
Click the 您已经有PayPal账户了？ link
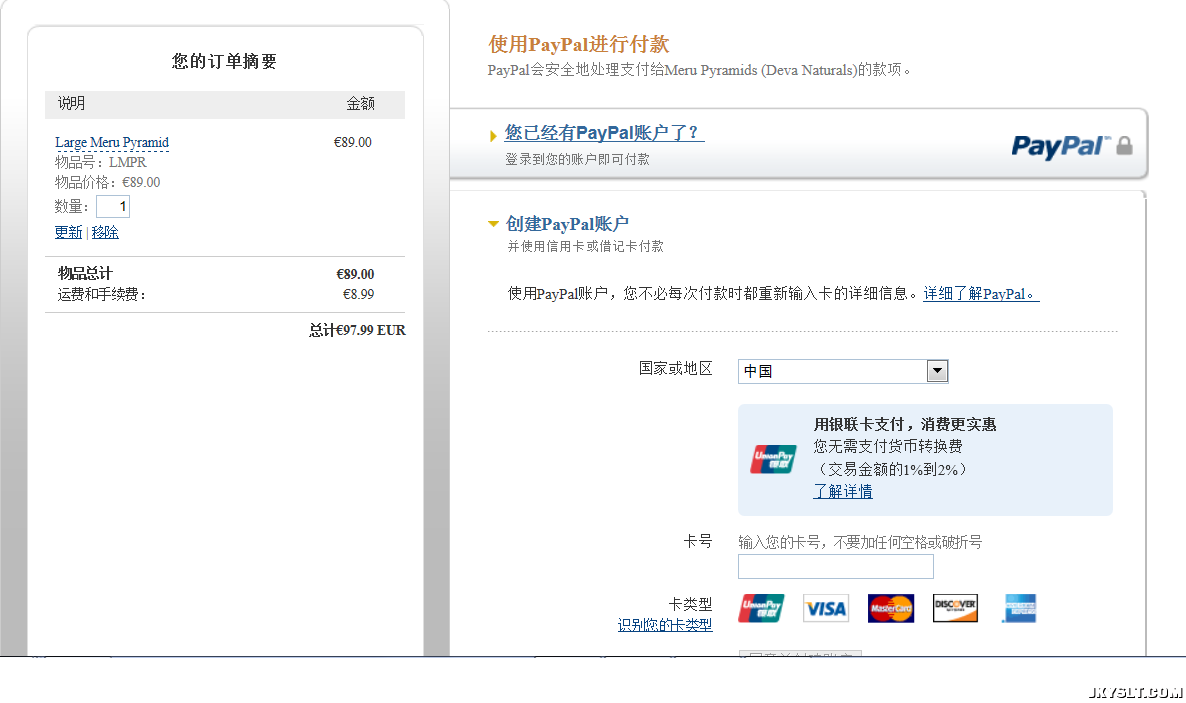pyautogui.click(x=604, y=133)
